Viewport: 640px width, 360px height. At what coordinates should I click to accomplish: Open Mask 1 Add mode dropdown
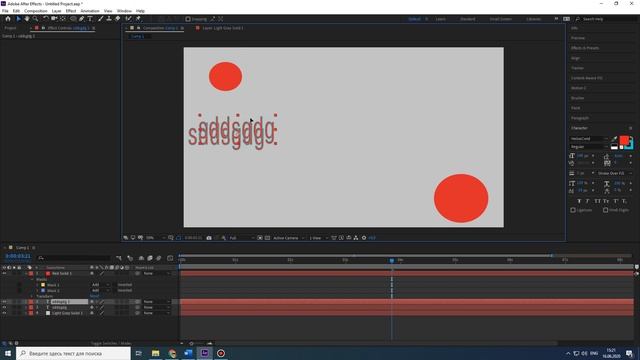[x=100, y=284]
